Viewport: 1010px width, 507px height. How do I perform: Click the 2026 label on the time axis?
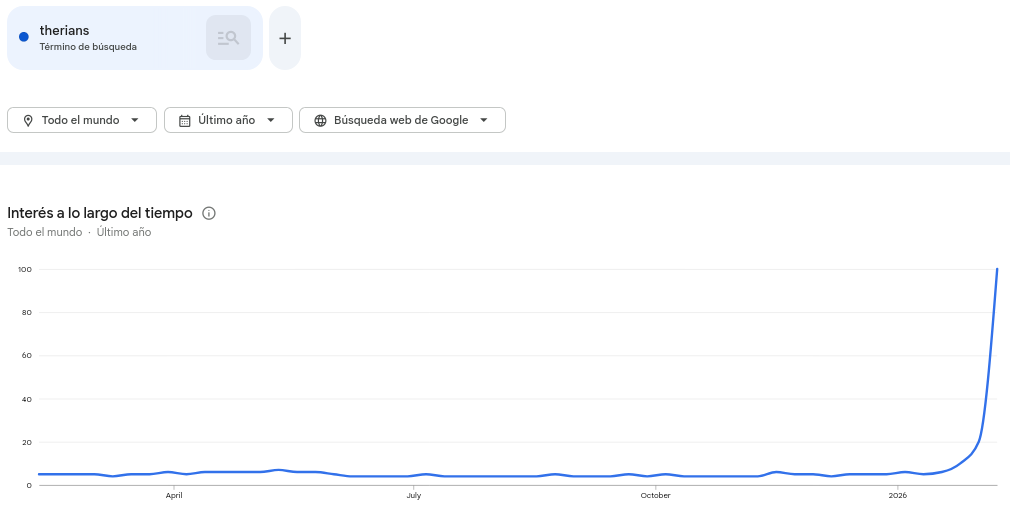[x=897, y=495]
